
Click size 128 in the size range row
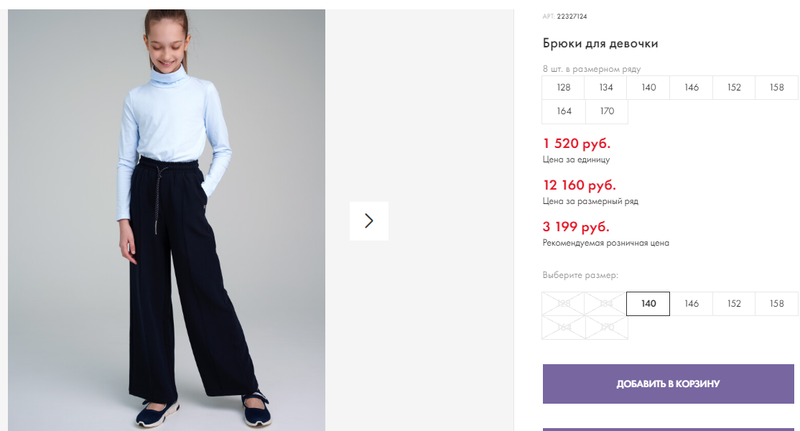tap(563, 87)
